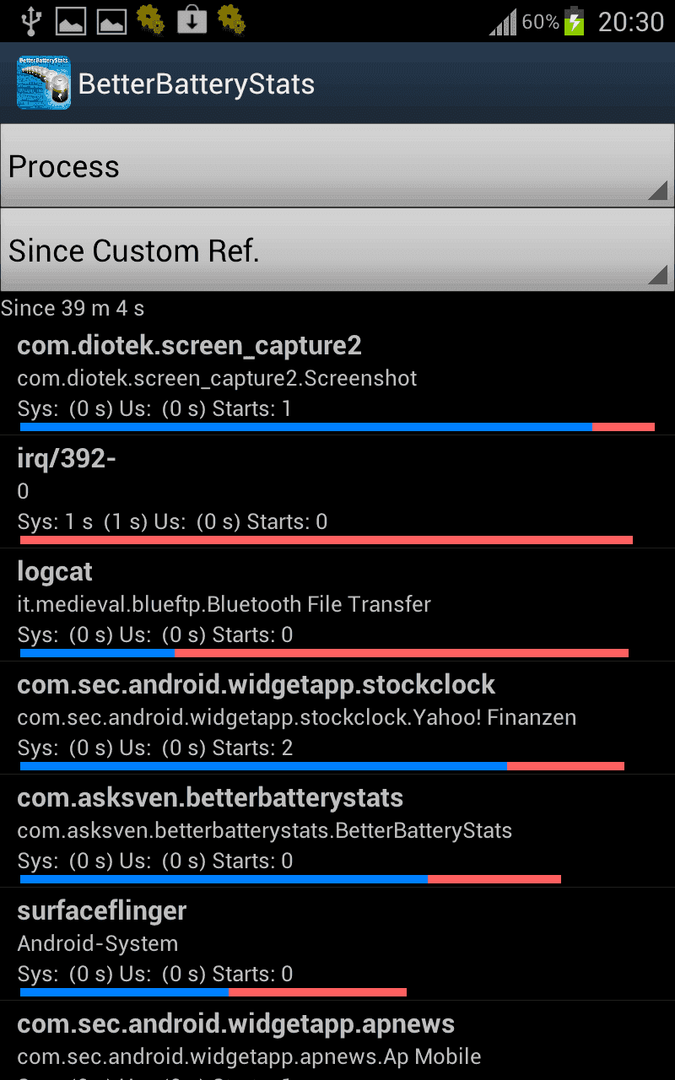Viewport: 675px width, 1080px height.
Task: Tap the surfaceflinger usage bar
Action: (214, 992)
